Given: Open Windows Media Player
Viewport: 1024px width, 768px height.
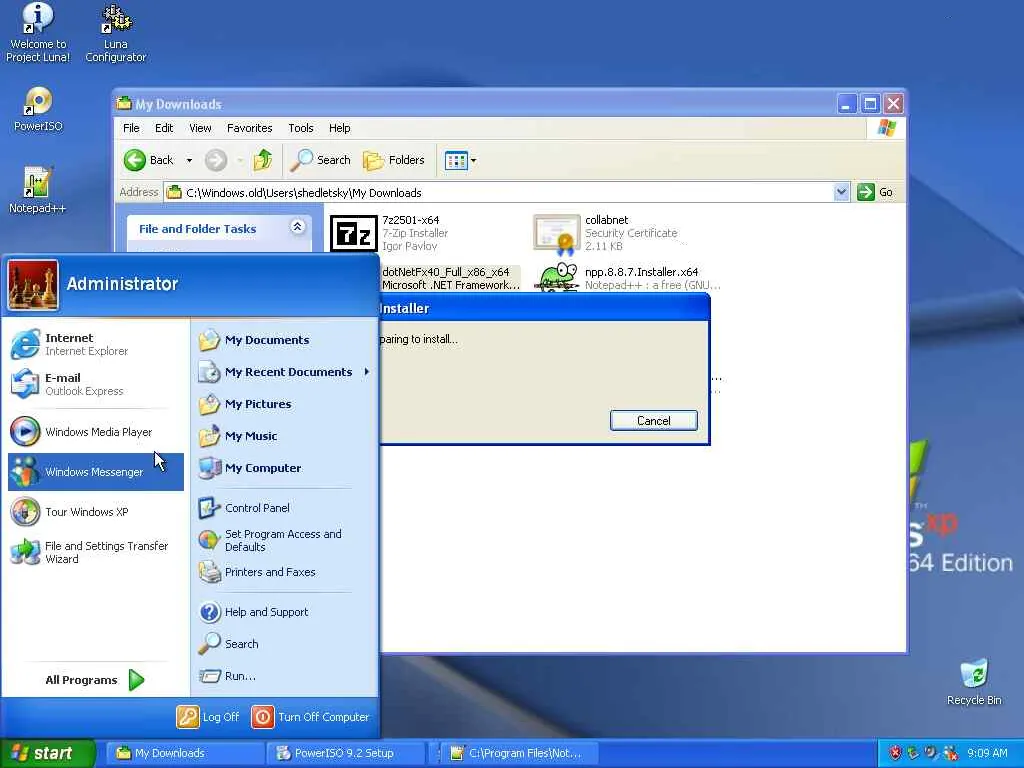Looking at the screenshot, I should 96,432.
